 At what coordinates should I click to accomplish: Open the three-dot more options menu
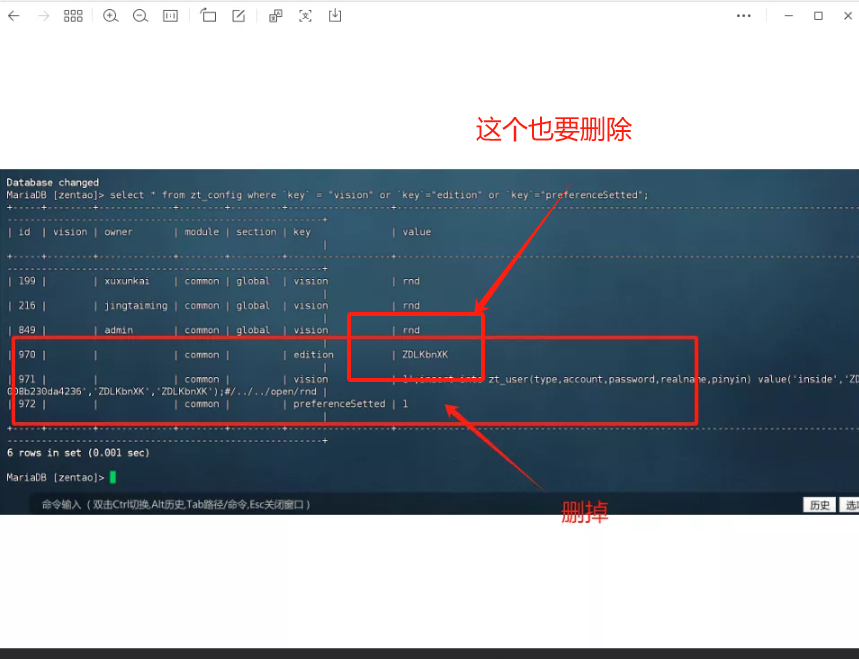743,16
